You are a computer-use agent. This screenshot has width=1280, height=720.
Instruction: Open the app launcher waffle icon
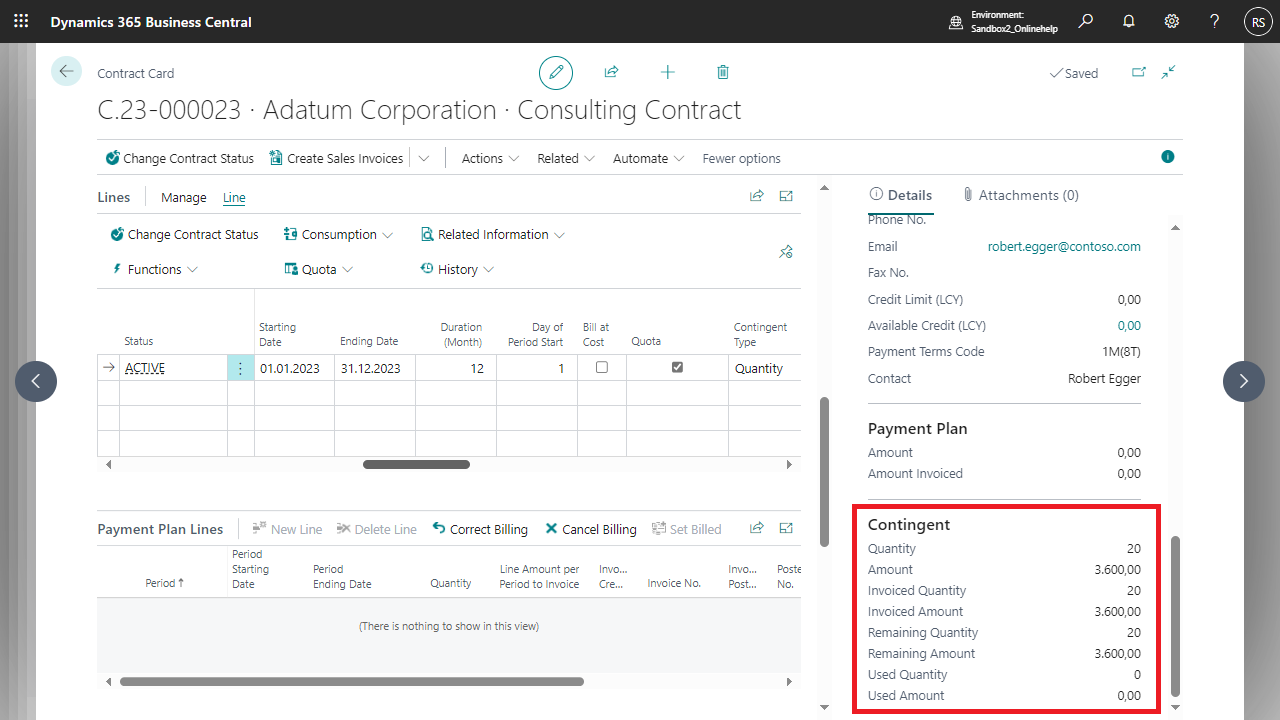pyautogui.click(x=21, y=21)
